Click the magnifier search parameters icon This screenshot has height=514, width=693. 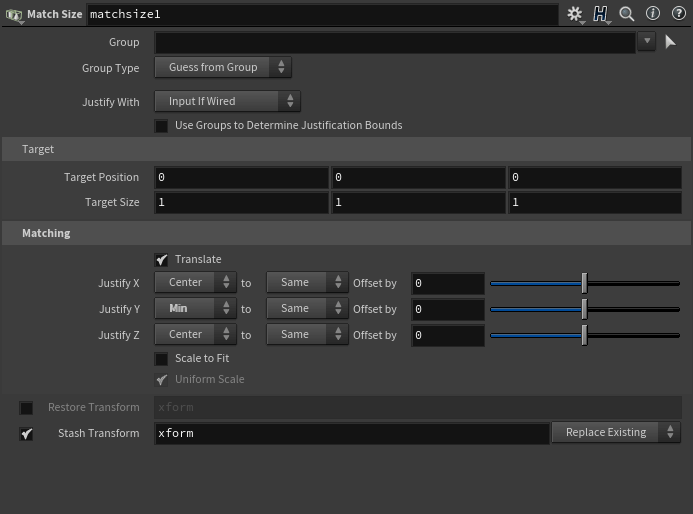tap(627, 14)
